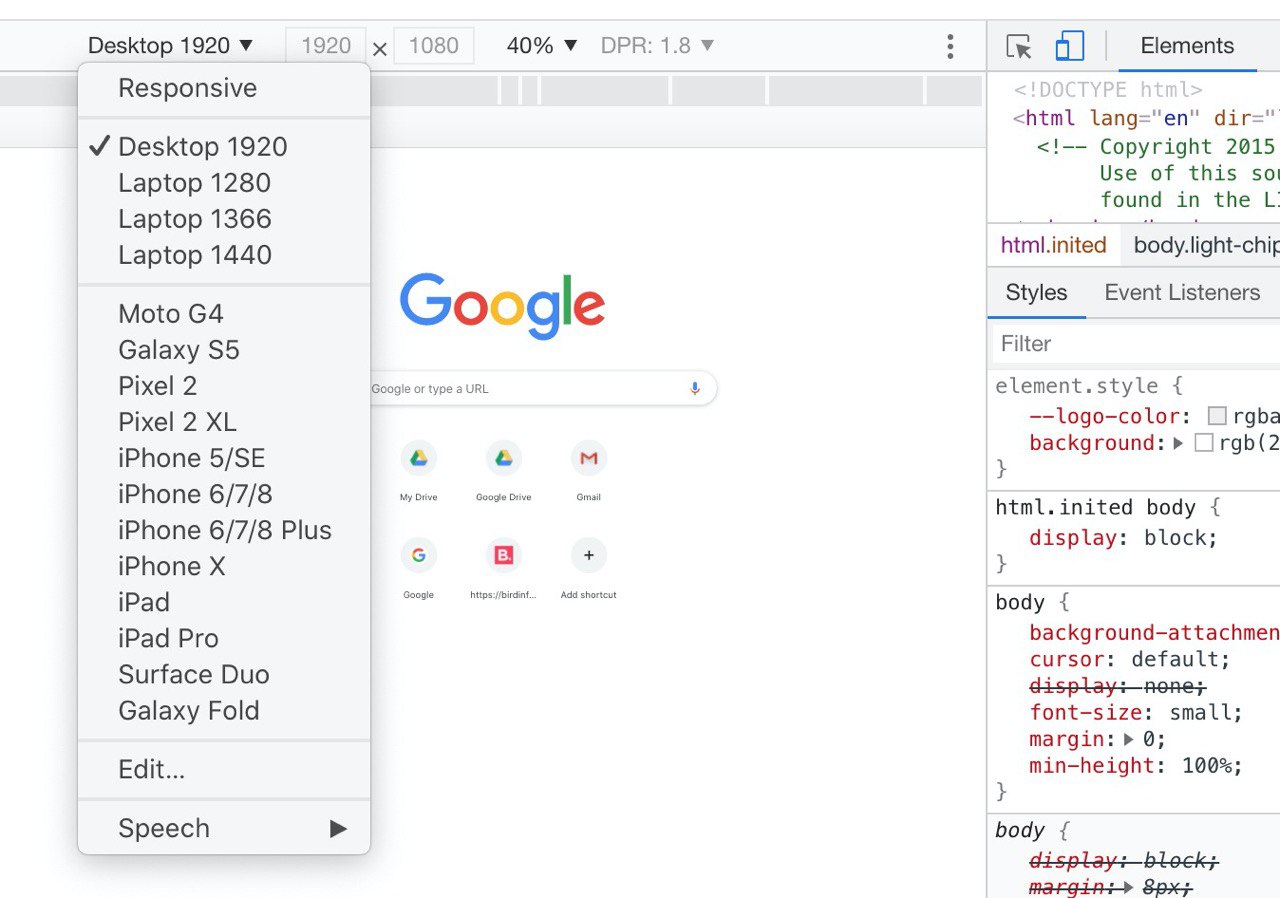This screenshot has width=1280, height=898.
Task: Expand the background property triangle
Action: [1178, 442]
